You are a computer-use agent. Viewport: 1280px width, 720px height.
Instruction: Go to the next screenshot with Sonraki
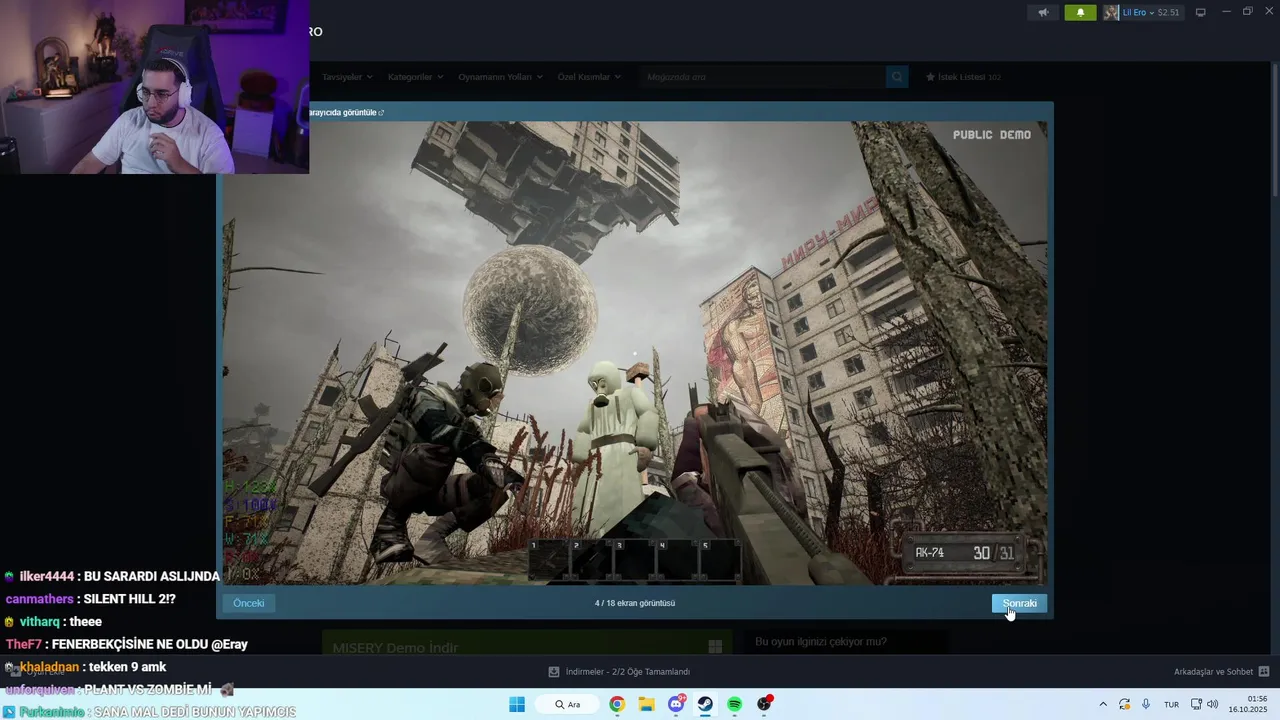click(1019, 603)
